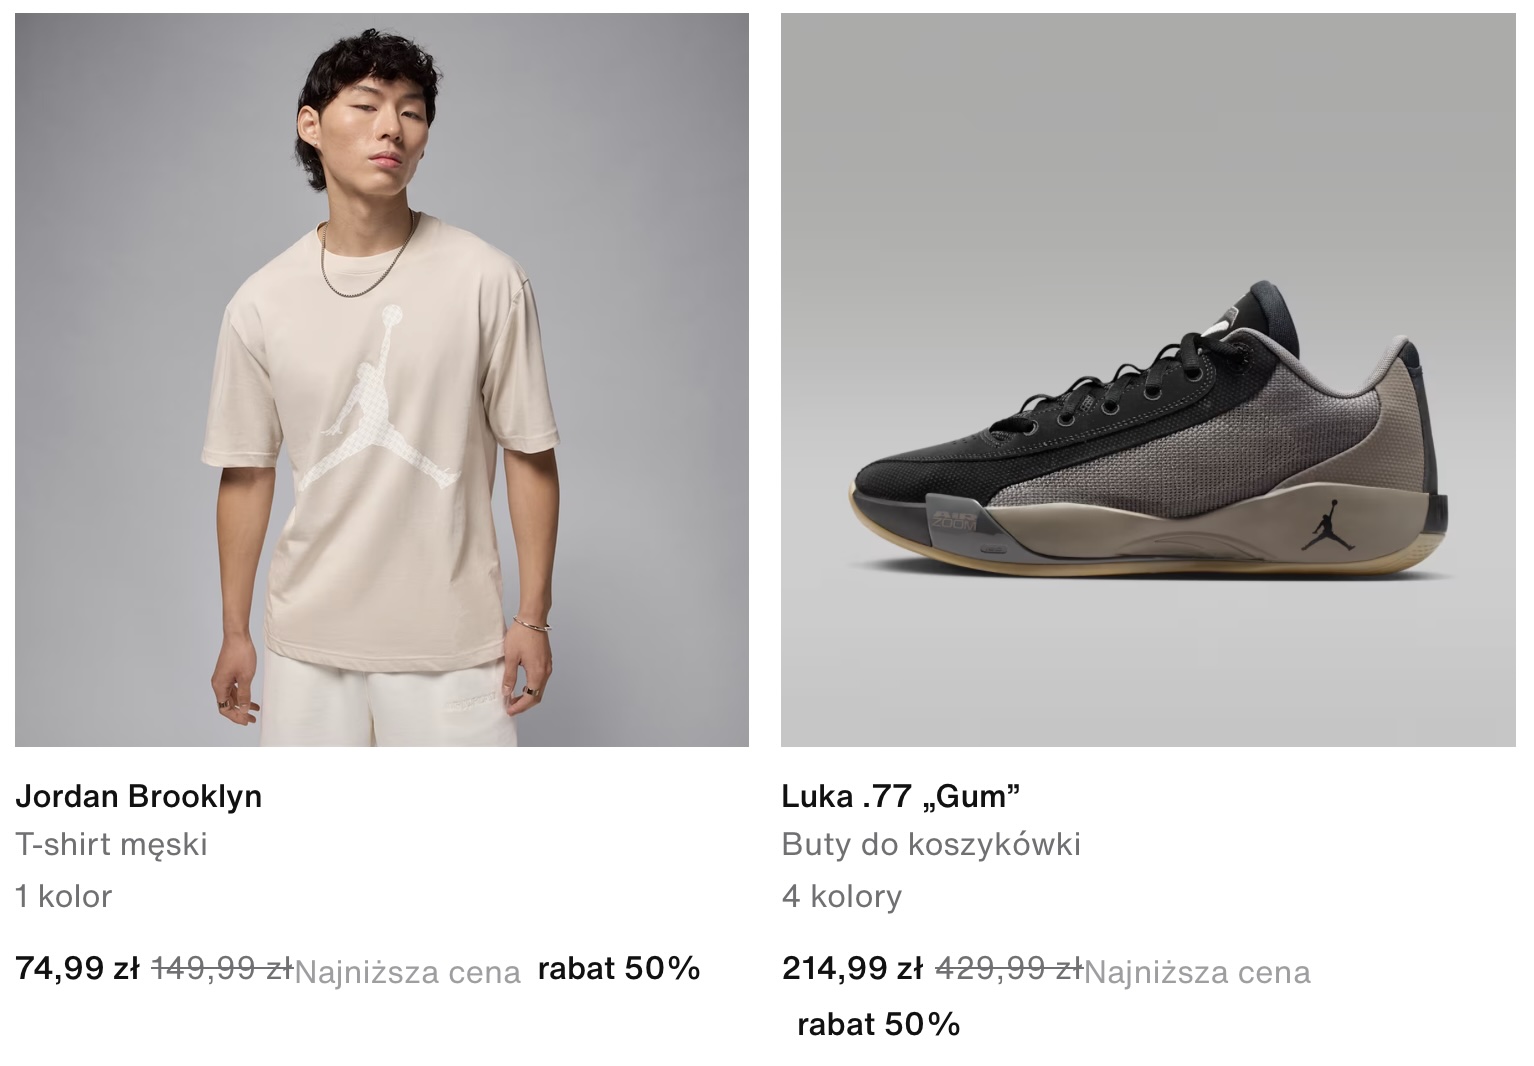
Task: Open the Luka .77 „Gum” product title
Action: [x=901, y=796]
